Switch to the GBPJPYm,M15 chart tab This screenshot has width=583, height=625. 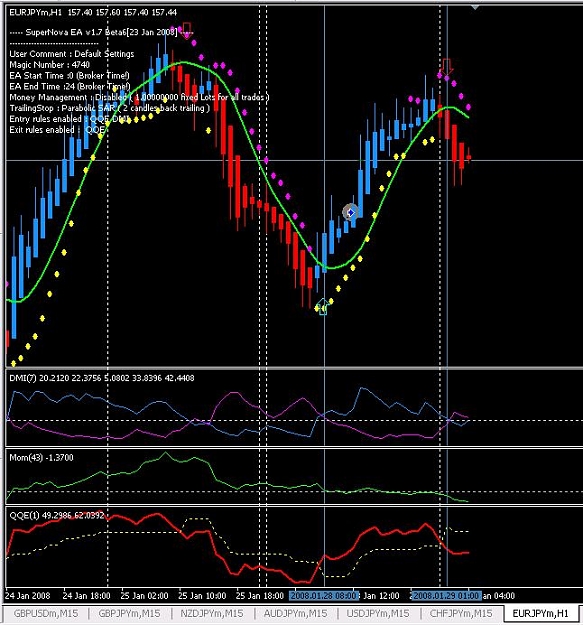tap(129, 613)
